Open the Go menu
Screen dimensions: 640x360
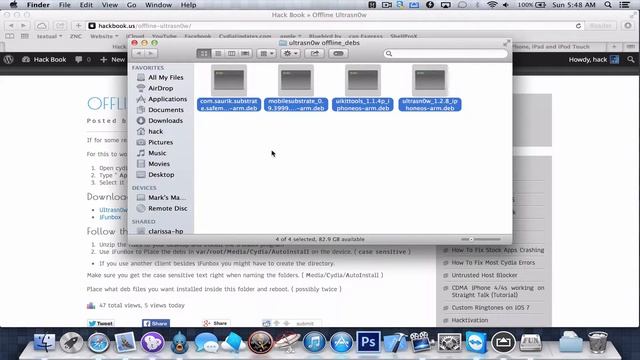[131, 5]
